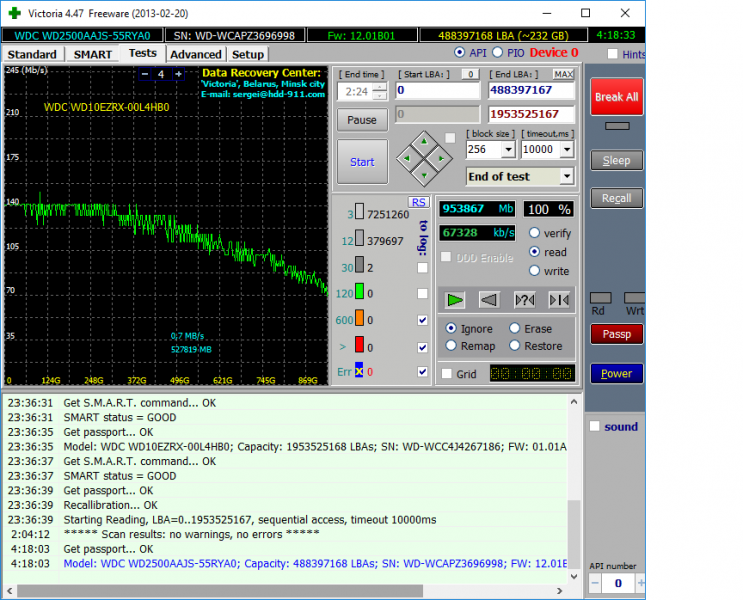Choose the Remap error action
The width and height of the screenshot is (743, 600).
click(x=451, y=346)
